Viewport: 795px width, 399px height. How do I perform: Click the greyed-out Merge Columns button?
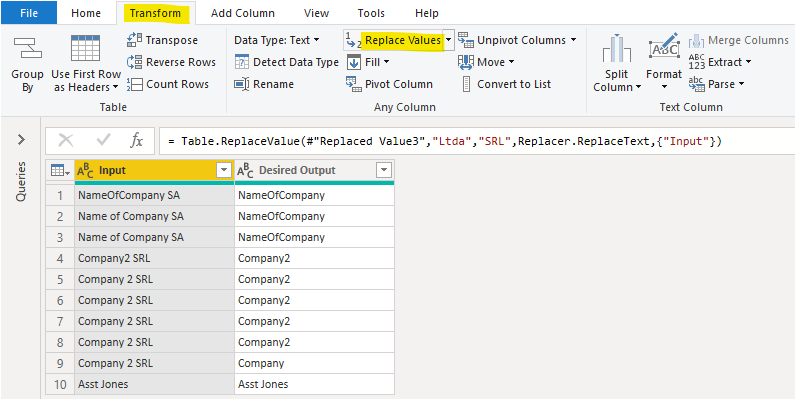tap(739, 40)
